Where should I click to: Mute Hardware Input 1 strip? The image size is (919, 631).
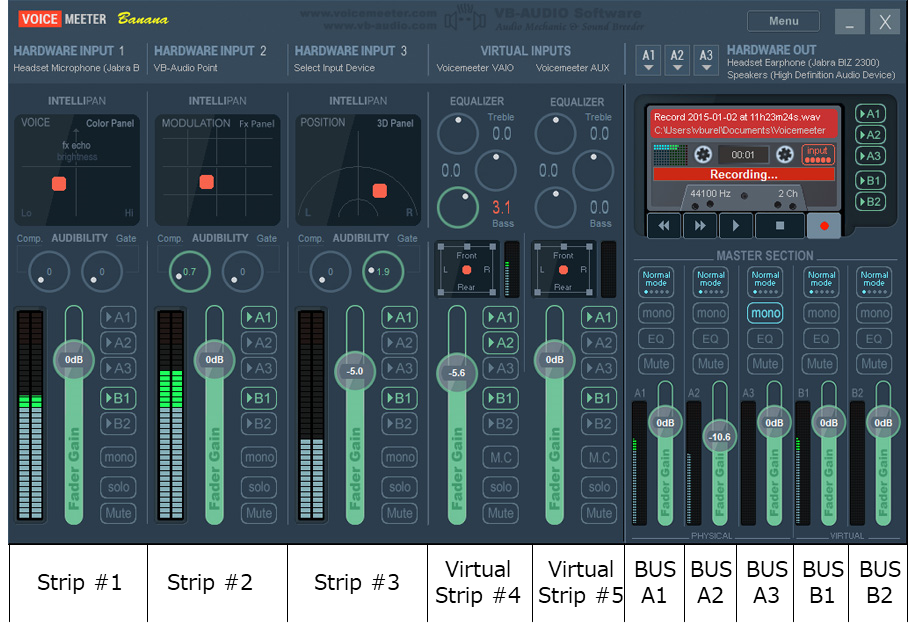coord(118,513)
